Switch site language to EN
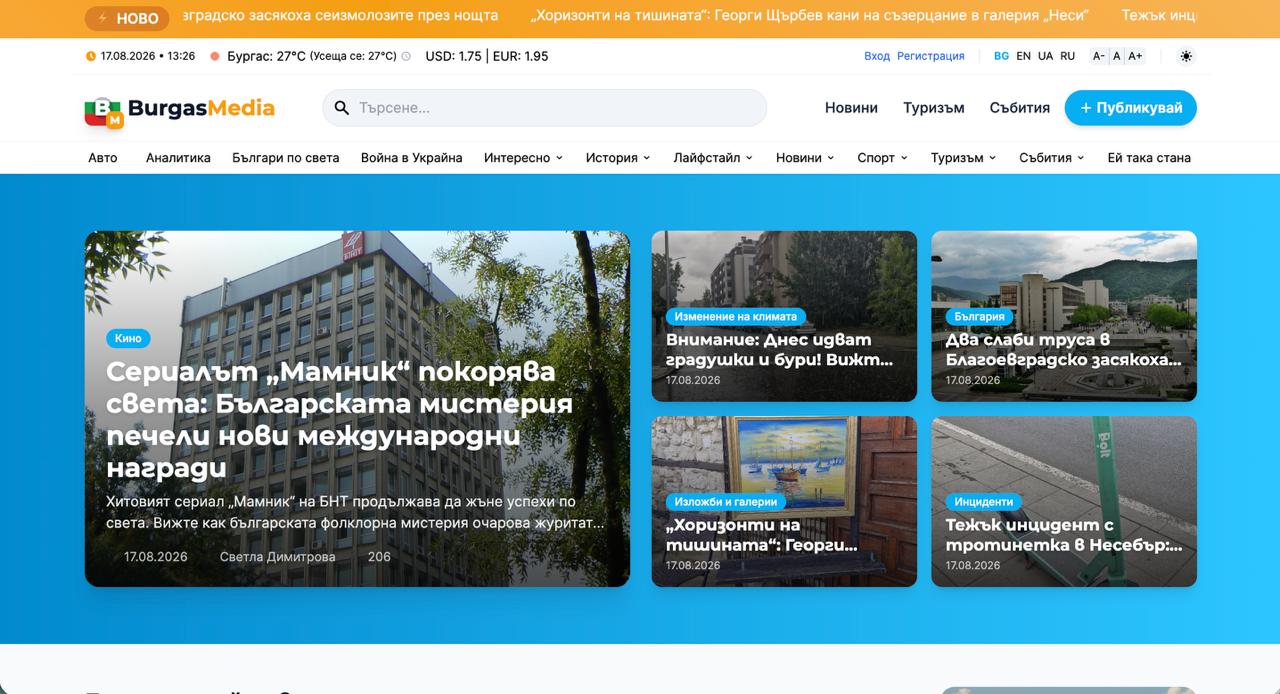 click(1023, 56)
